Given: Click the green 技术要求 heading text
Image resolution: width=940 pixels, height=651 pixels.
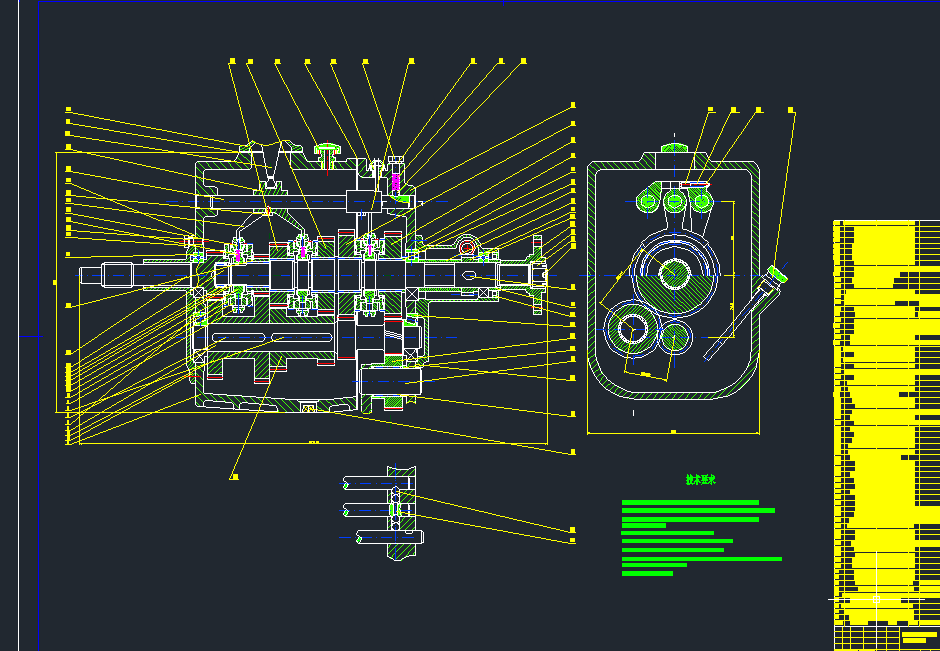Looking at the screenshot, I should pos(700,480).
